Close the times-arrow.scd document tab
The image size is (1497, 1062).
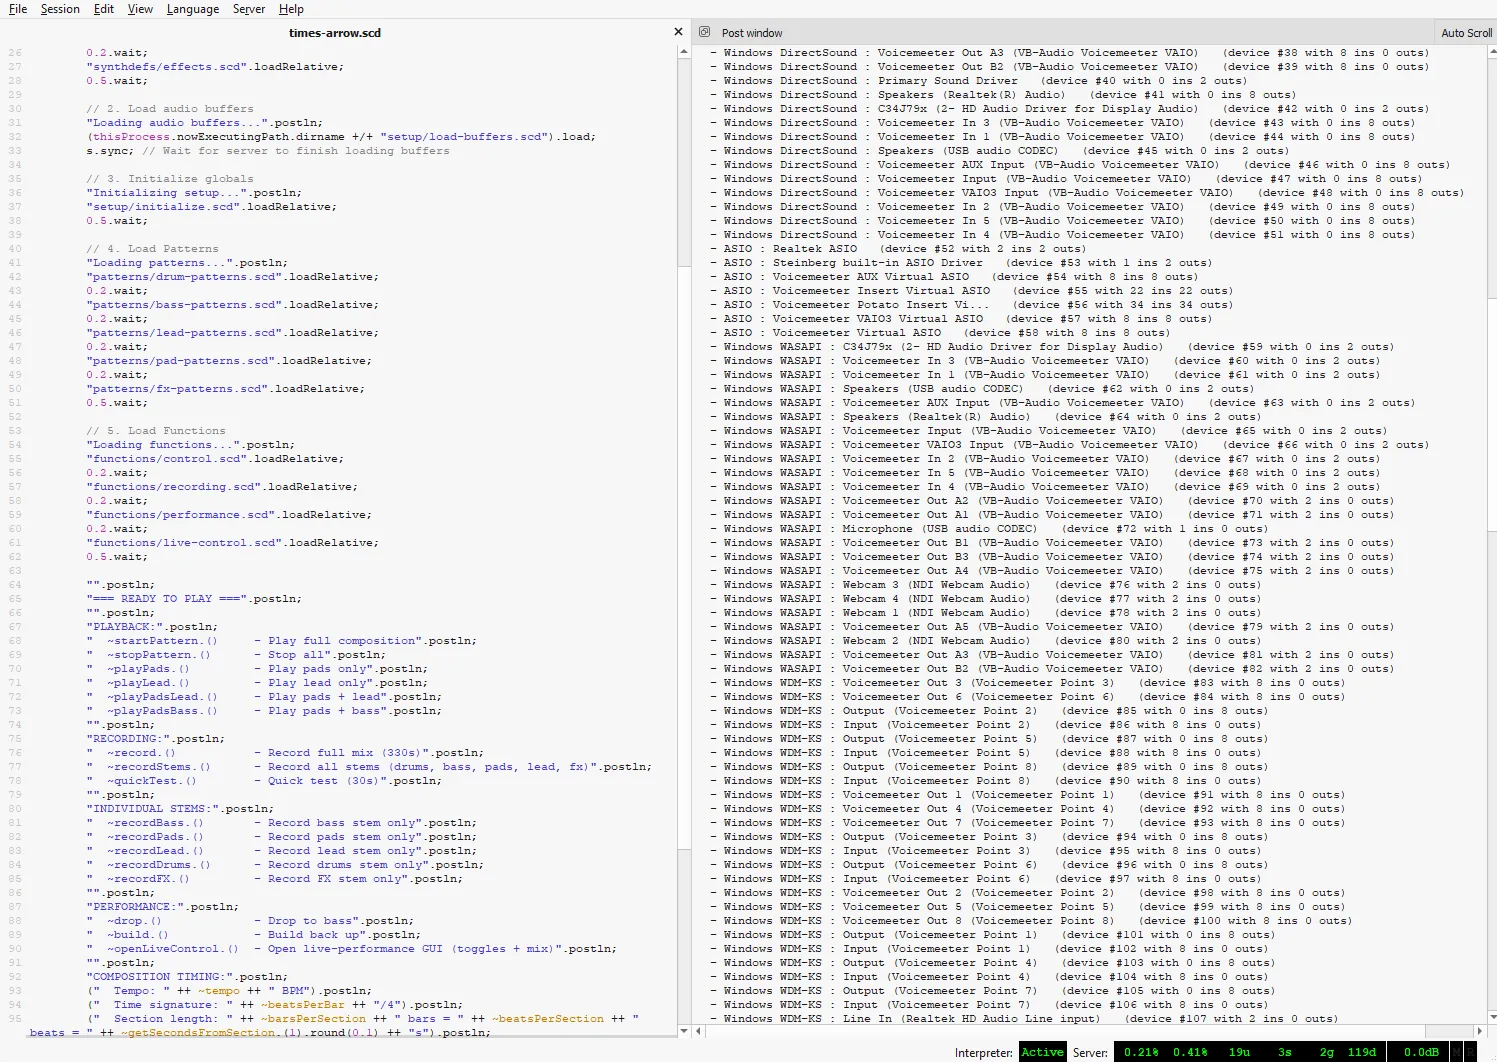click(x=678, y=32)
